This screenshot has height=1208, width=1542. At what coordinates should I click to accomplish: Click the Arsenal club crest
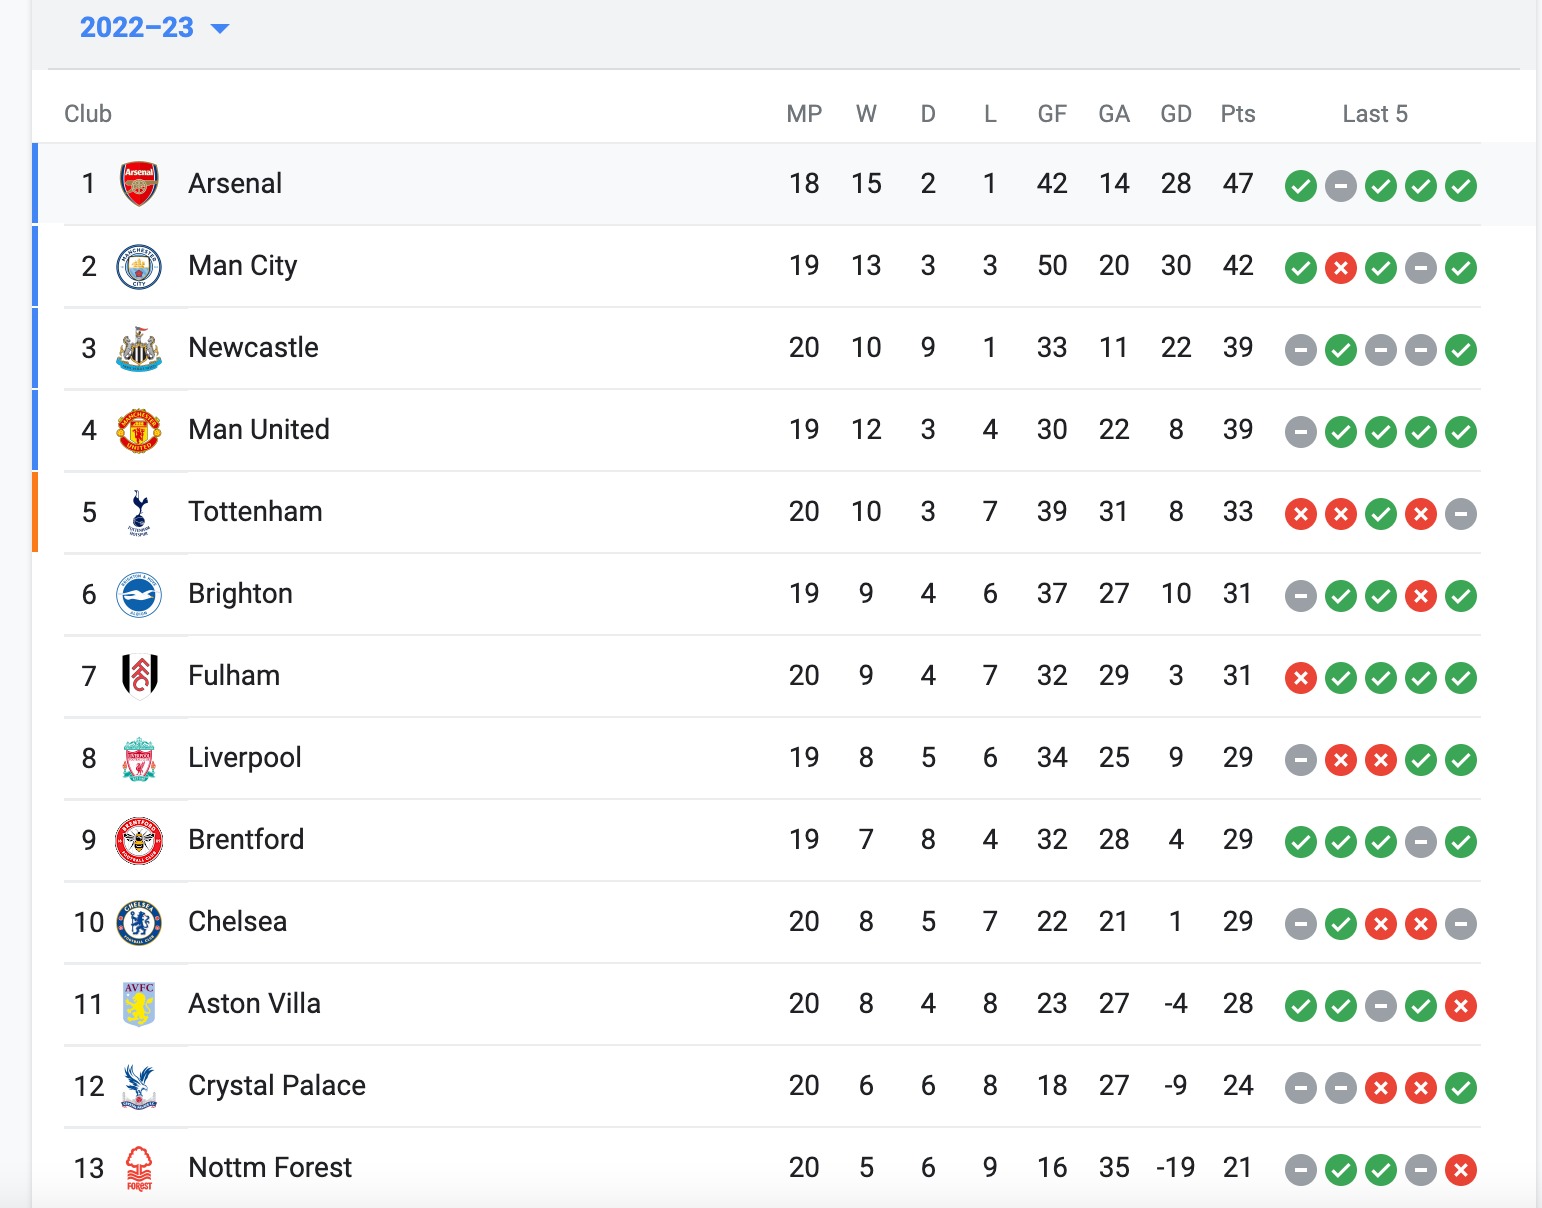click(x=139, y=184)
